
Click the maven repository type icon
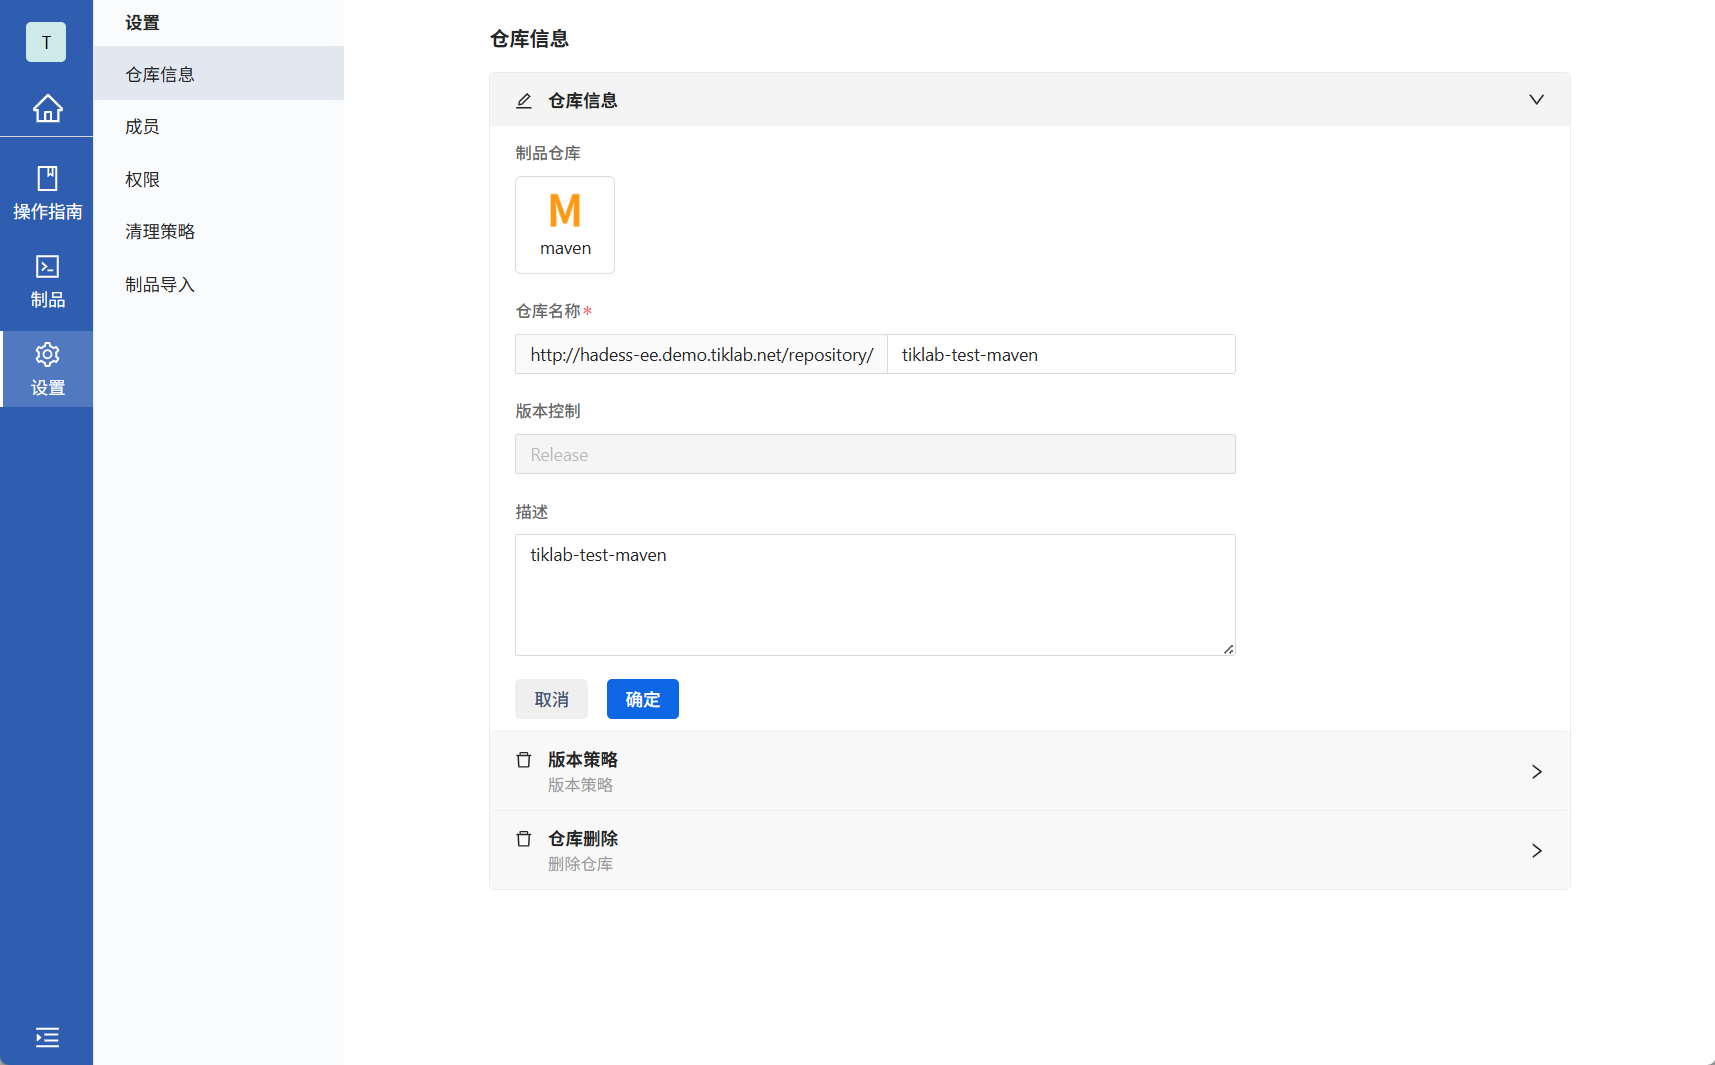tap(564, 224)
